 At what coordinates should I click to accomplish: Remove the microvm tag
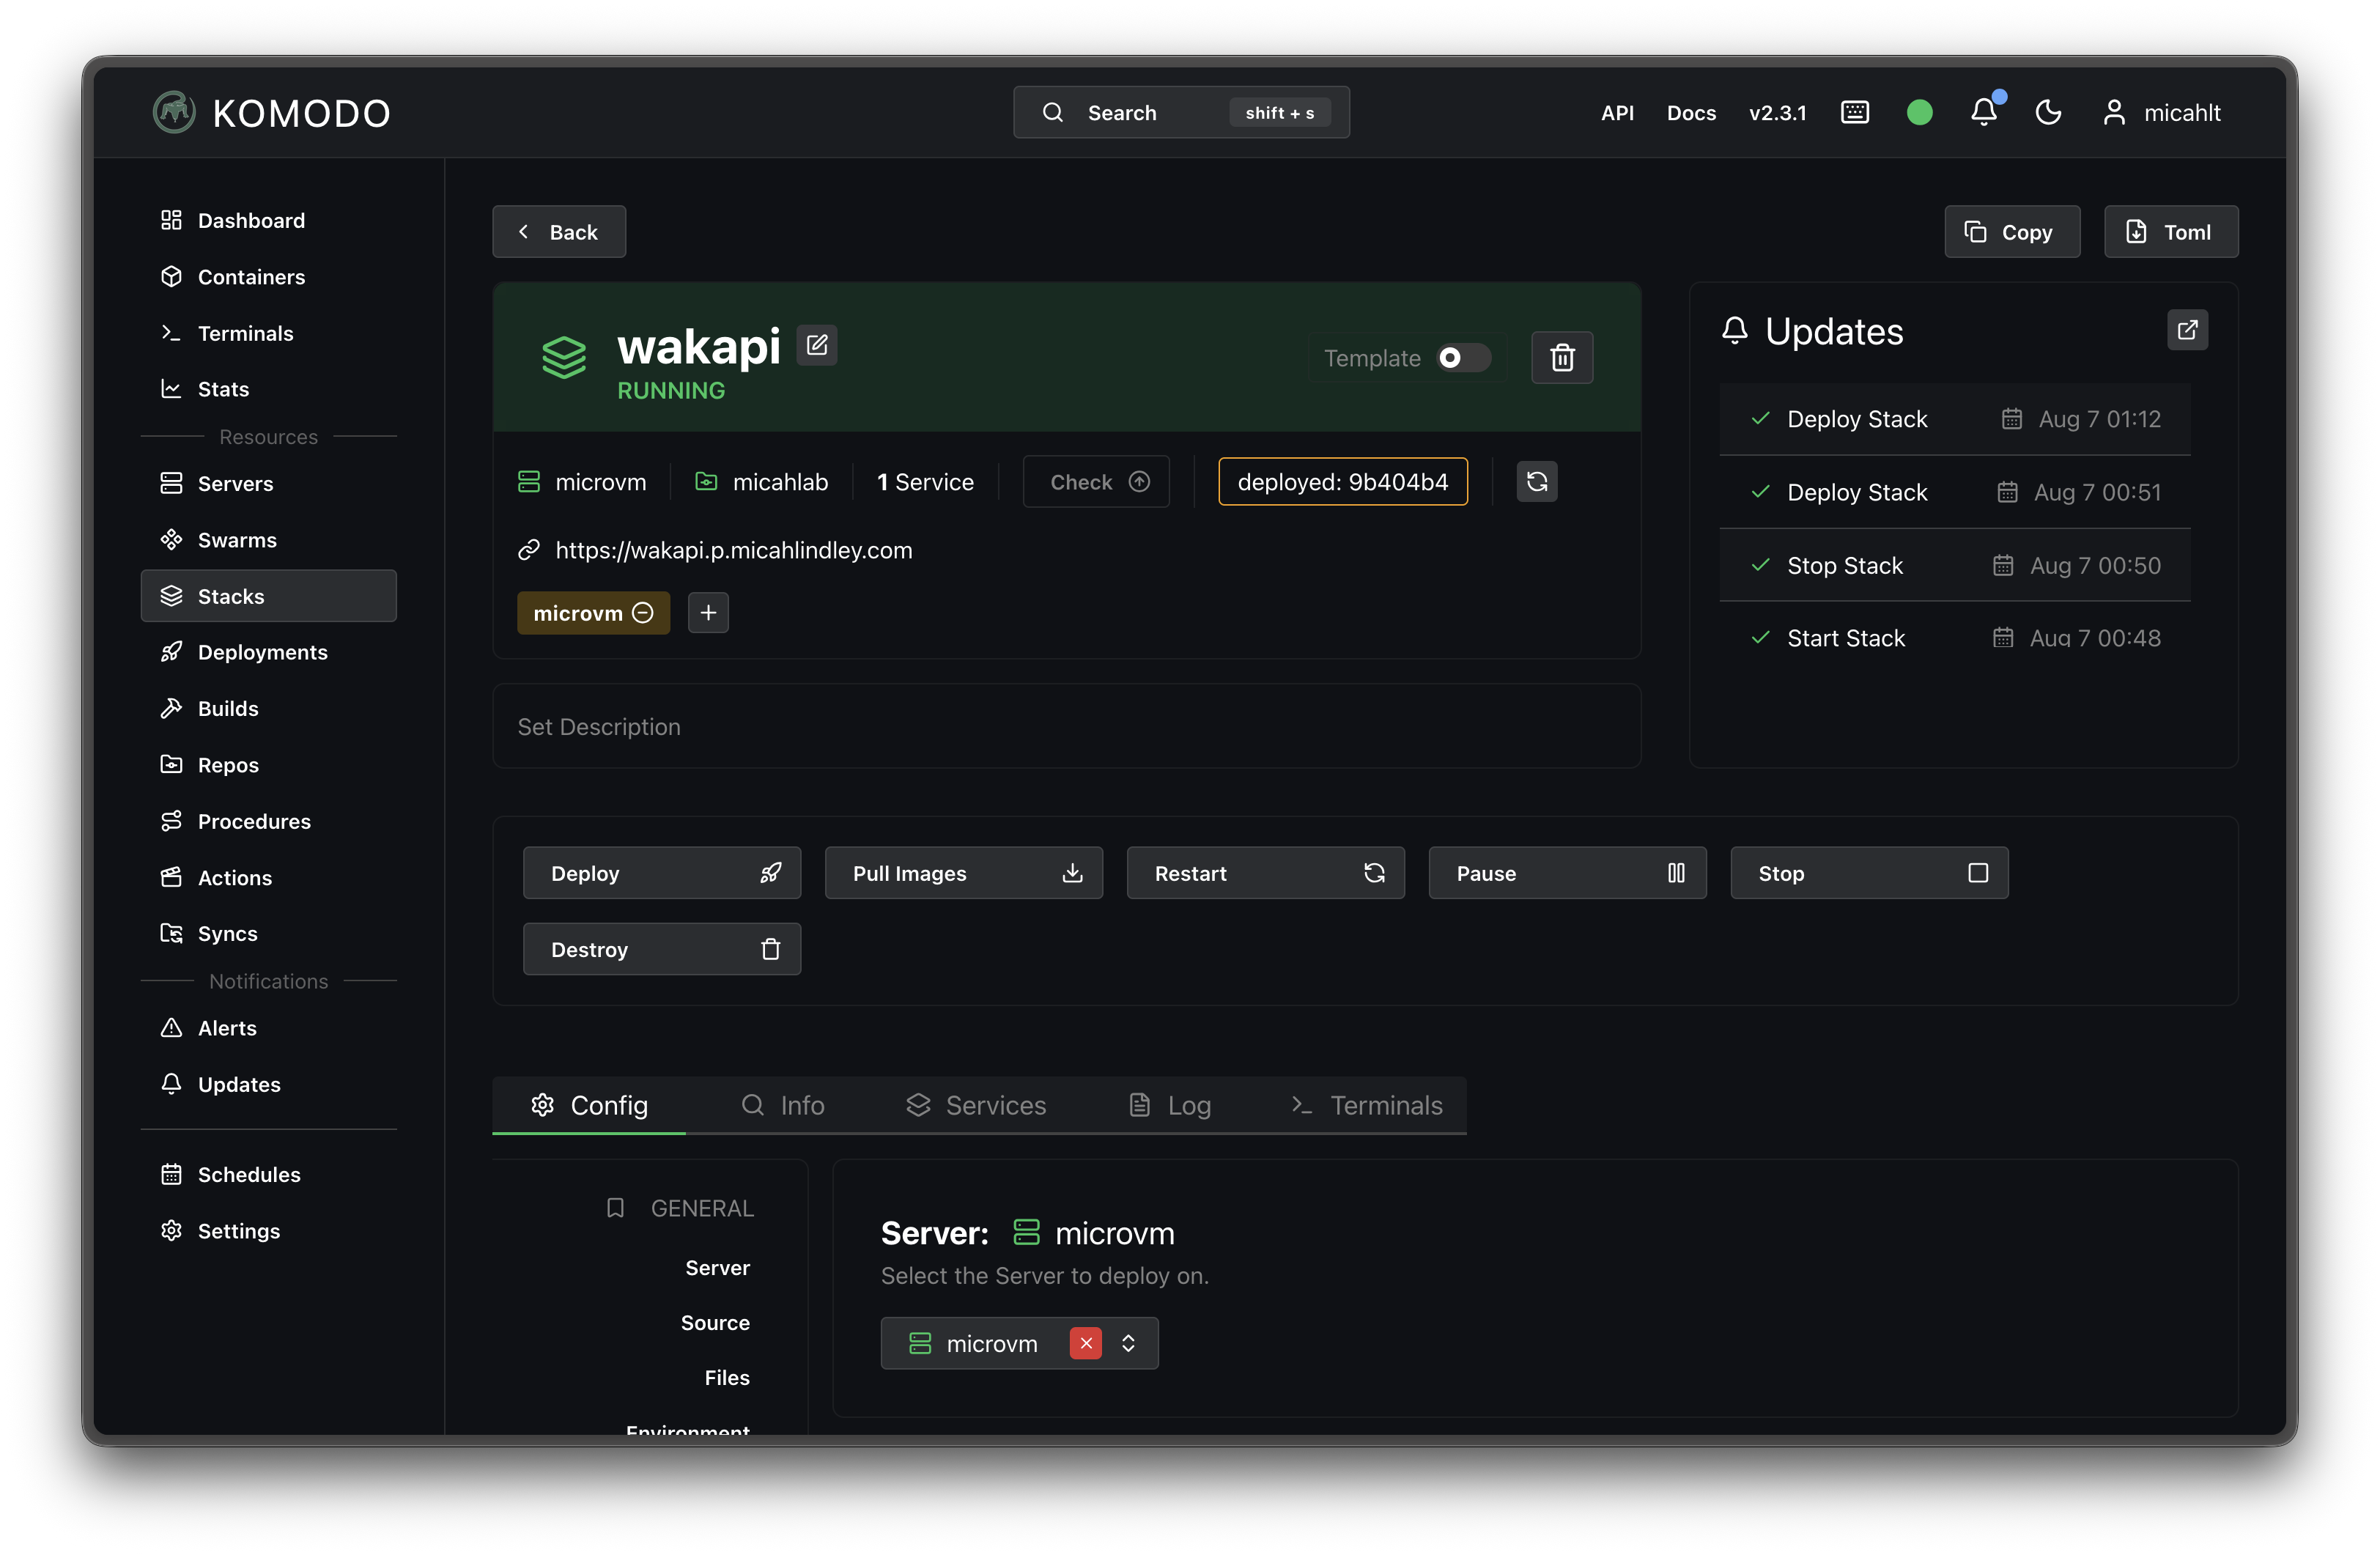pos(643,613)
